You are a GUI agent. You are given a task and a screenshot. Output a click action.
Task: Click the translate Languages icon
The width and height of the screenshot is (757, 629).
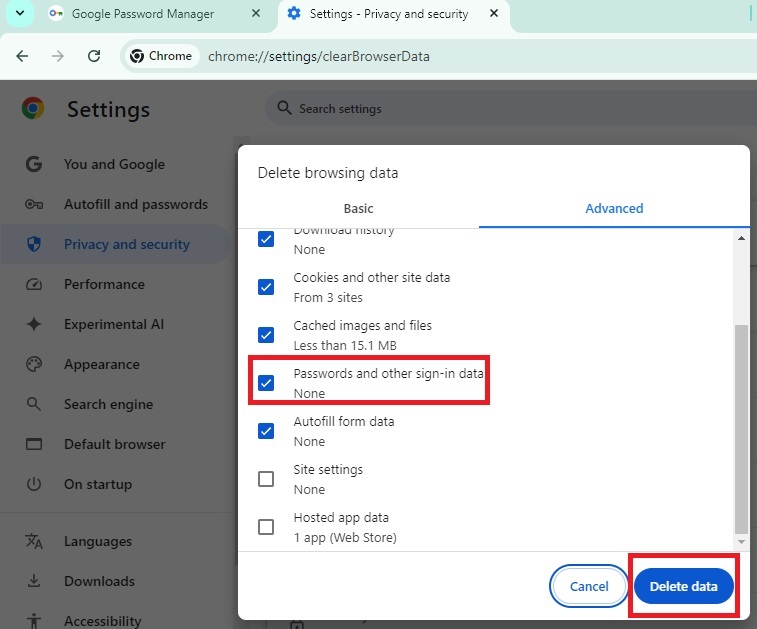pyautogui.click(x=34, y=541)
